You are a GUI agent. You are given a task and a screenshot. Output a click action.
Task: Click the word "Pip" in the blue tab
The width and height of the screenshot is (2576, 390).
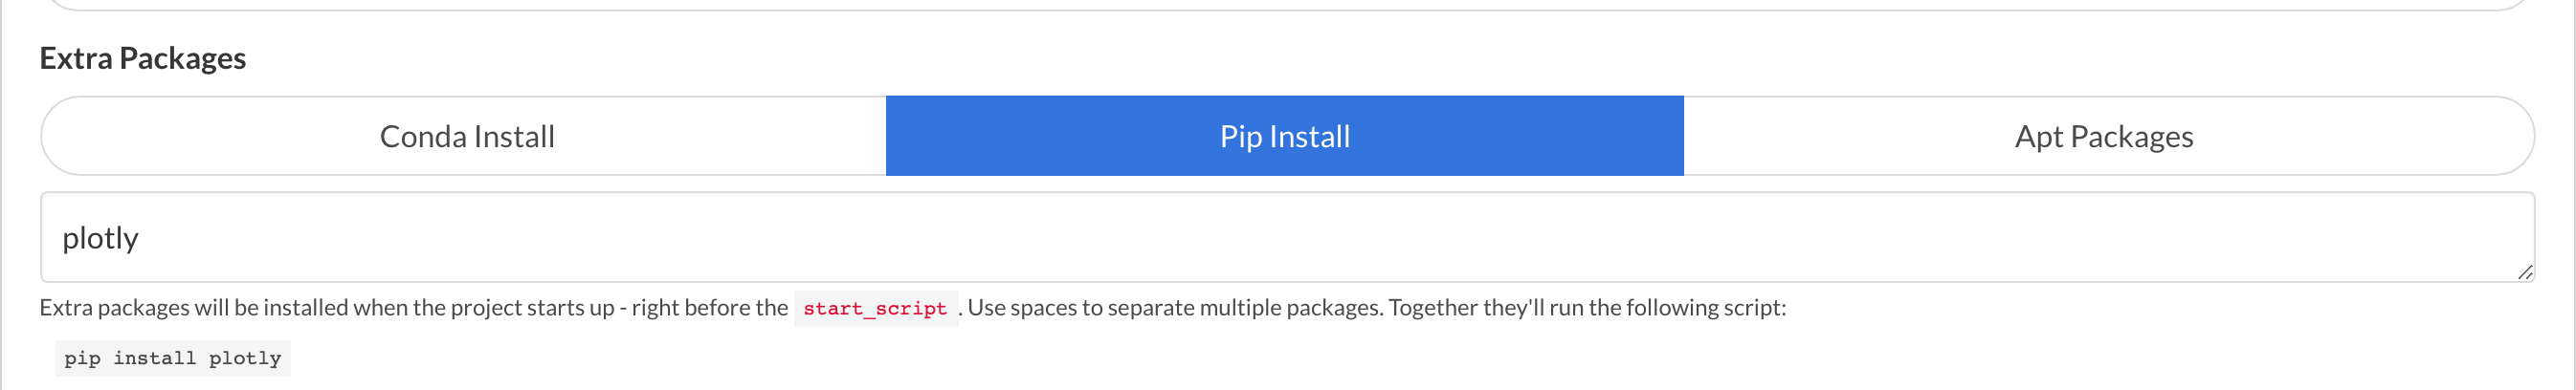point(1240,136)
